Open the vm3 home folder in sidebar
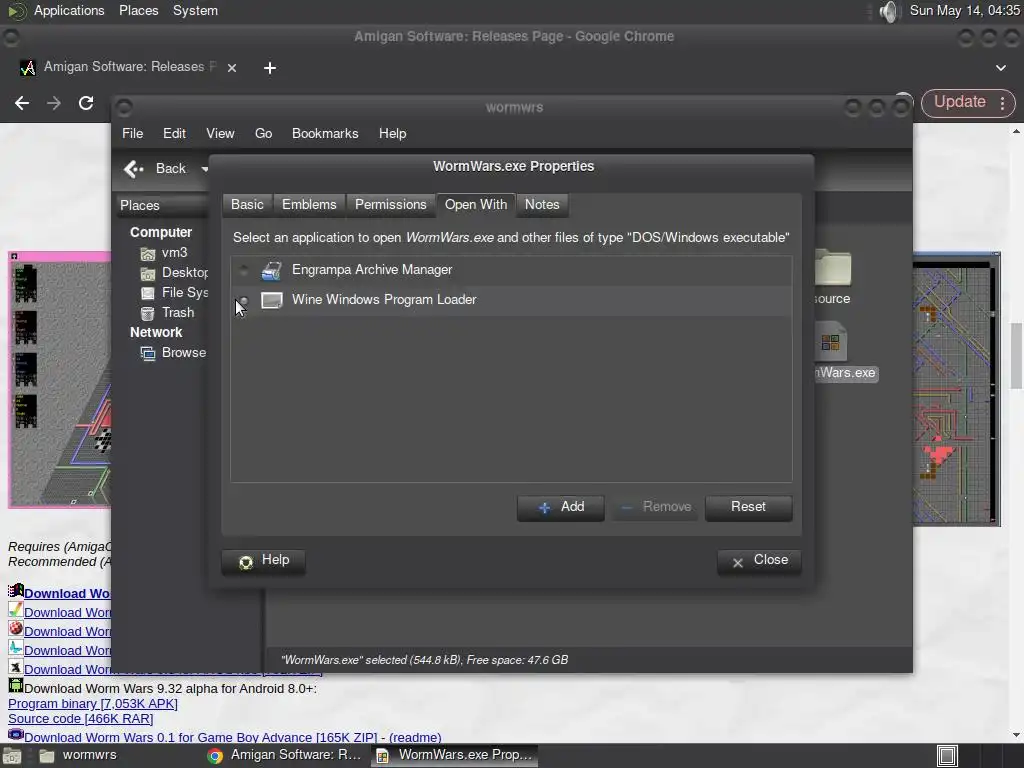 click(x=164, y=253)
